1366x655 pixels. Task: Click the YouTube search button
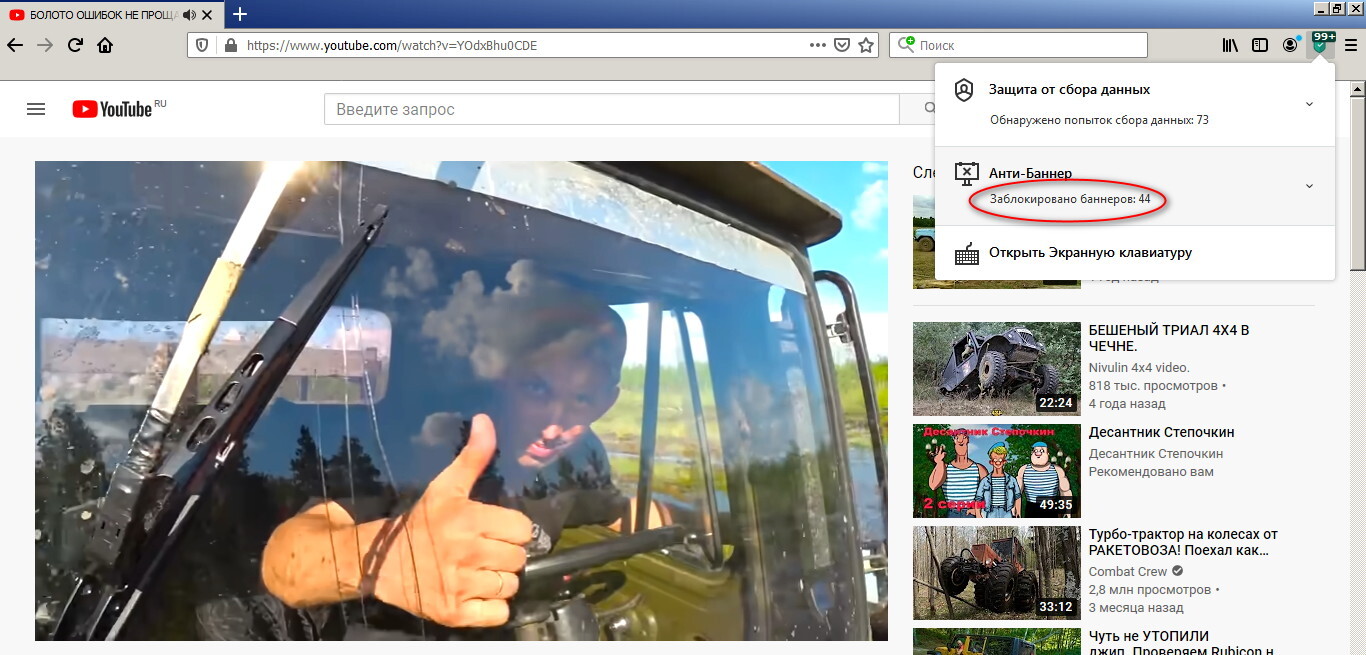point(916,109)
